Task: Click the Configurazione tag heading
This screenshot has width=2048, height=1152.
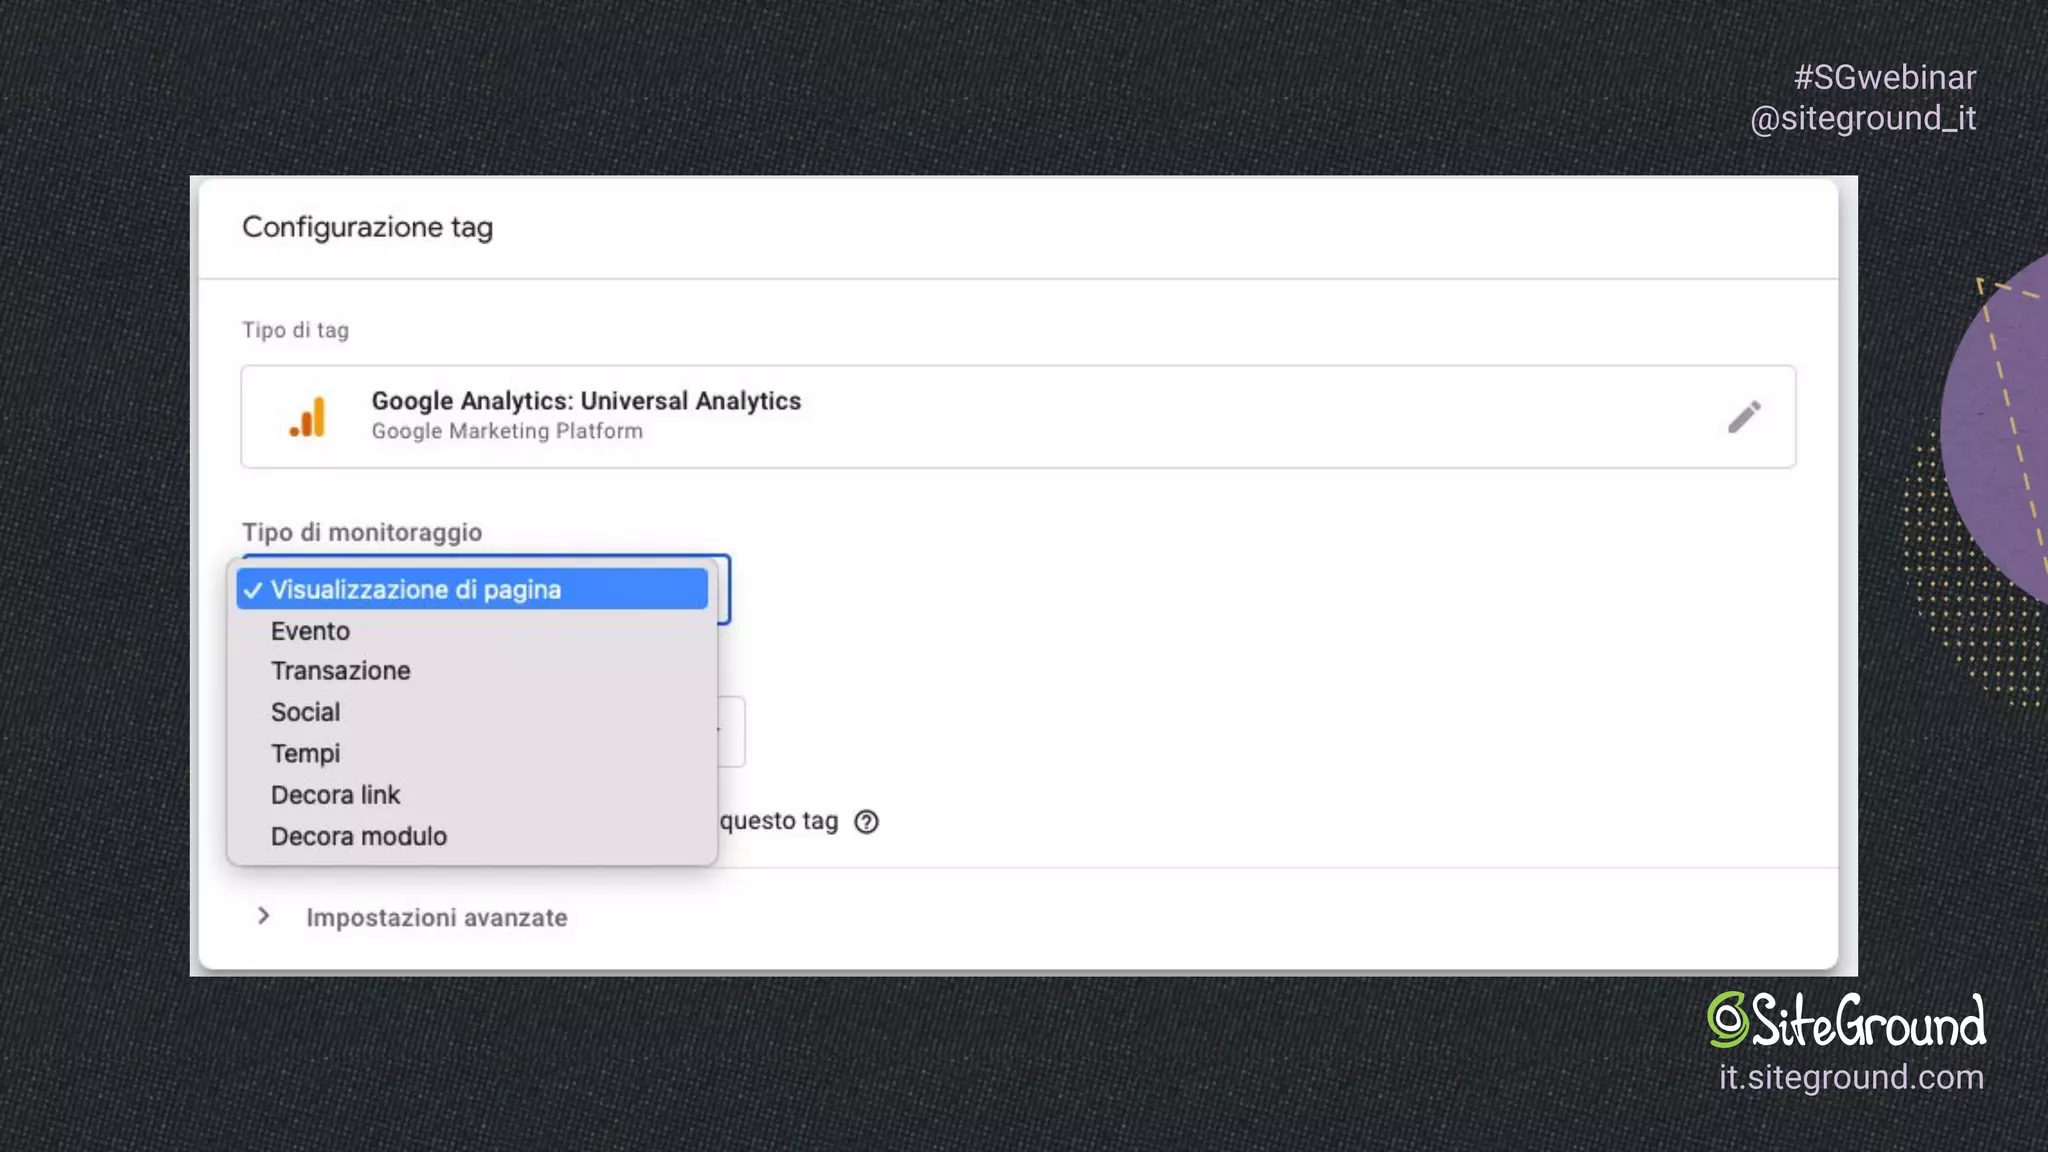Action: (x=368, y=227)
